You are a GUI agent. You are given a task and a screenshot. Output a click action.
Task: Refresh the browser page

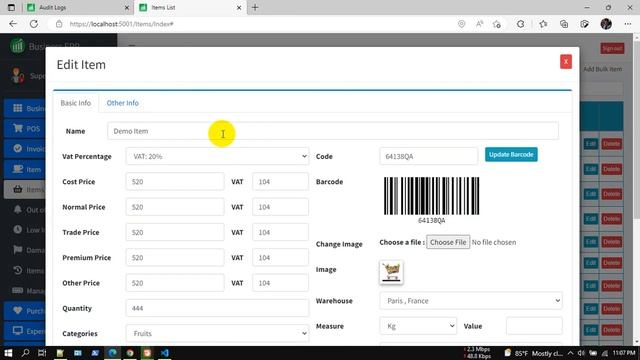coord(34,24)
